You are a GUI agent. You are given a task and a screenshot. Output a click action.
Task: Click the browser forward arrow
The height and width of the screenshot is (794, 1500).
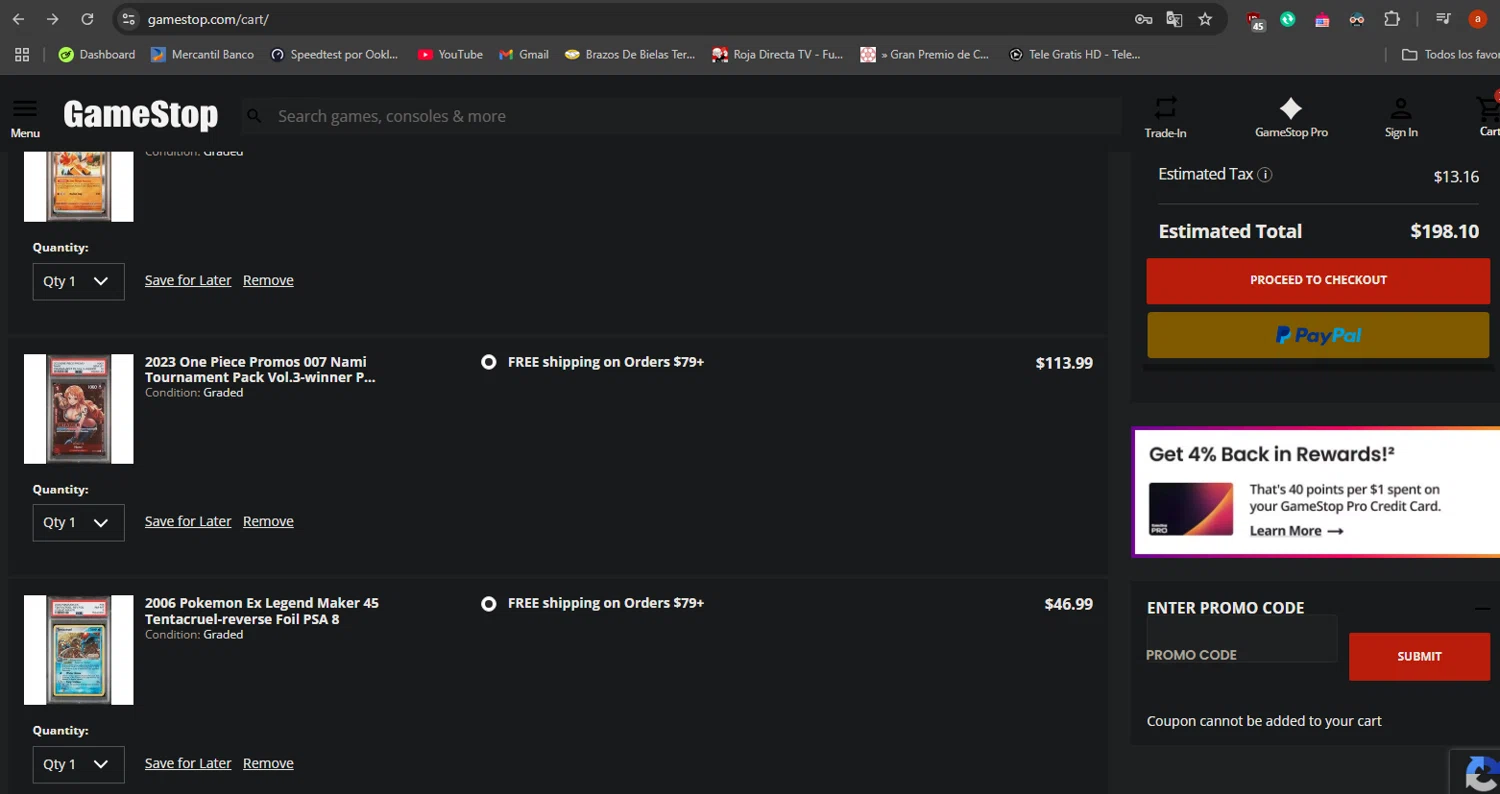[x=53, y=19]
